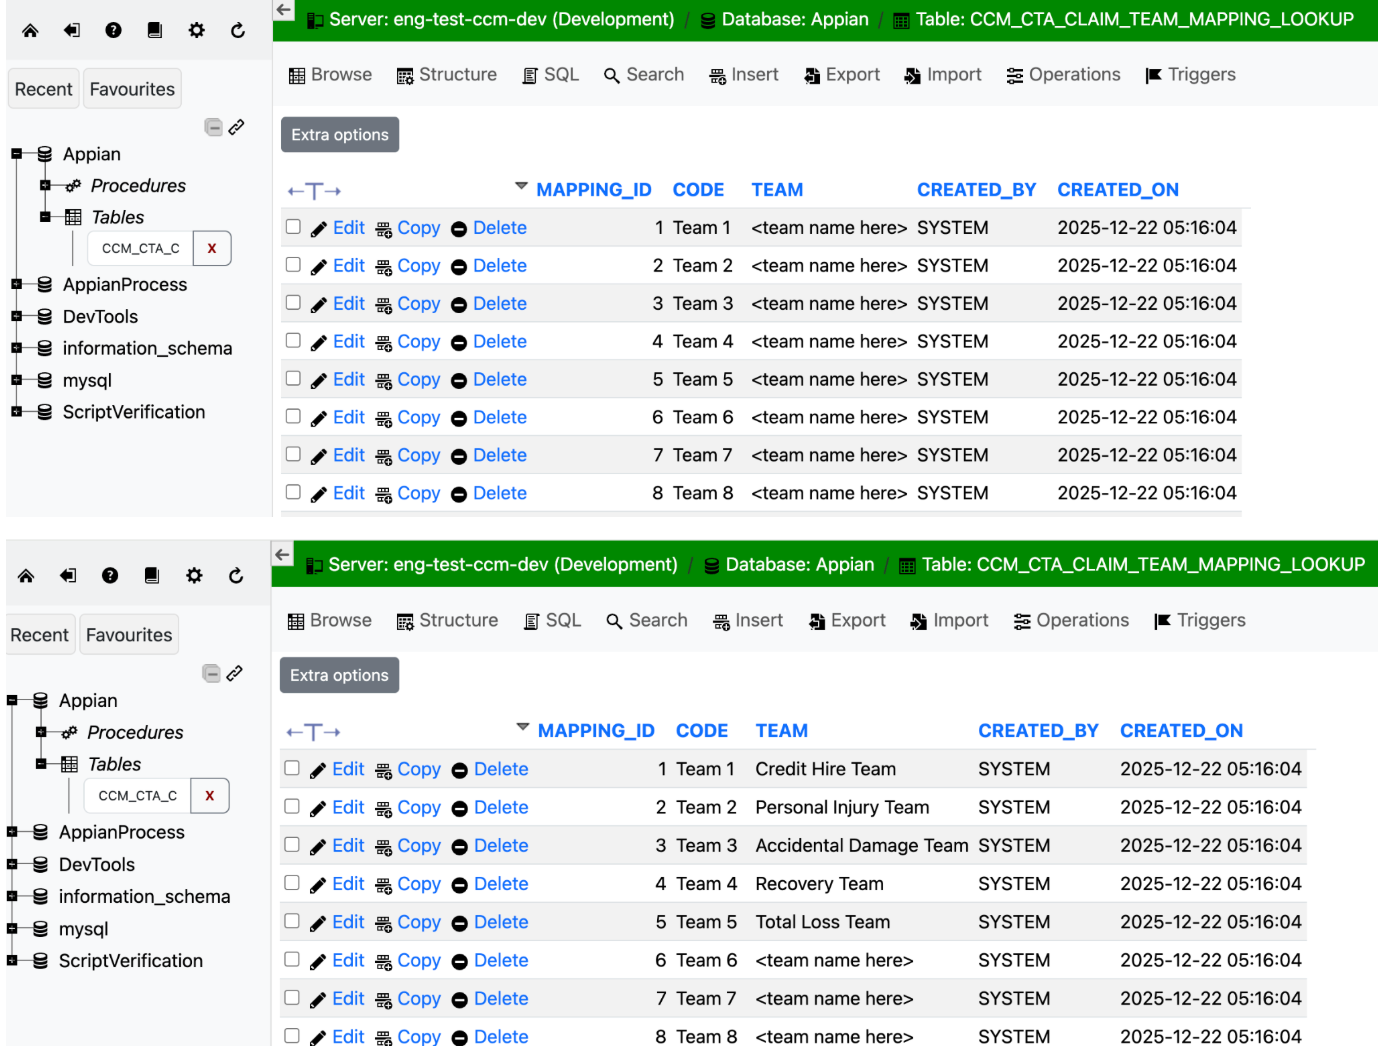Click the Recent button in the bottom panel
This screenshot has height=1046, width=1382.
40,635
